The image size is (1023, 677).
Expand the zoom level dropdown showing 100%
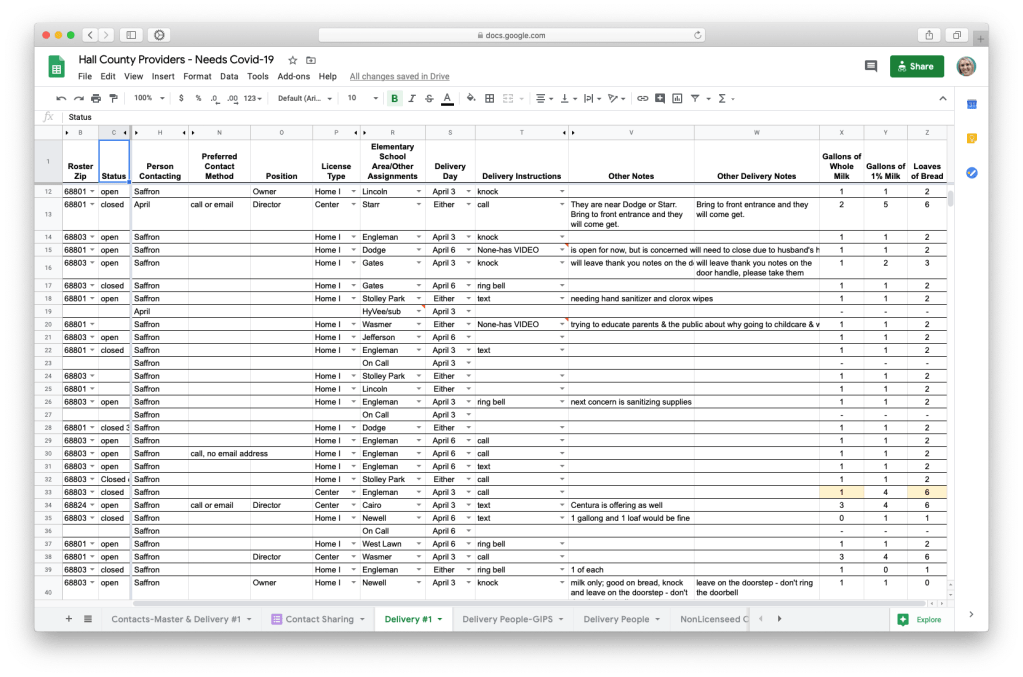pos(147,98)
